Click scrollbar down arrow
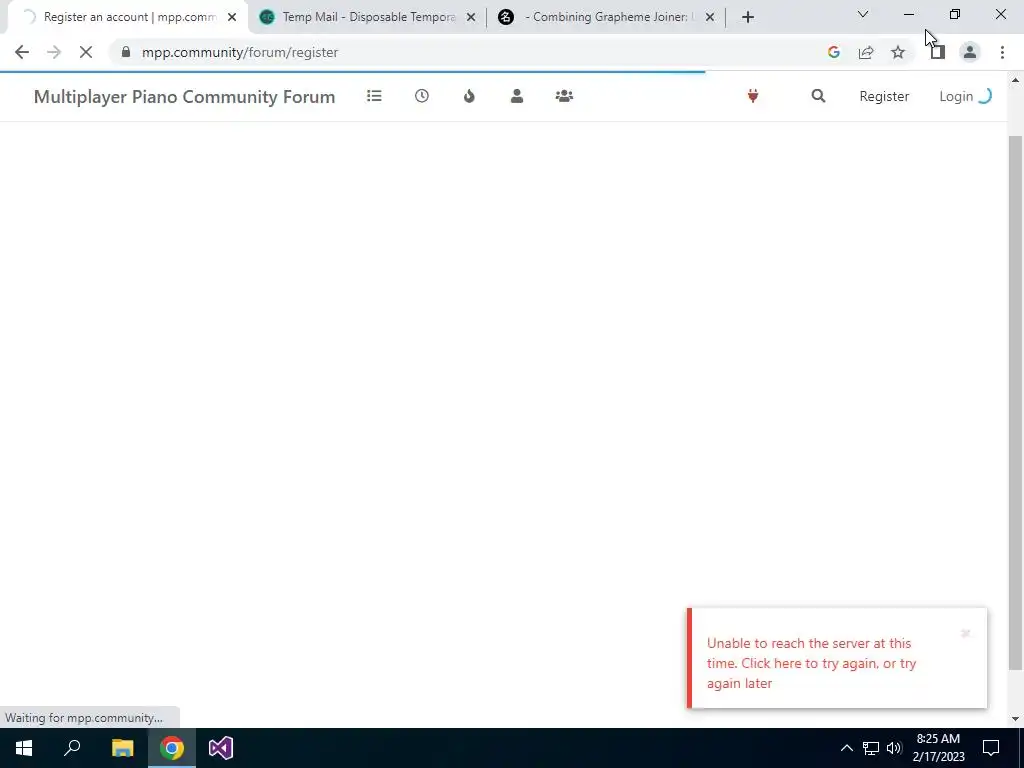The width and height of the screenshot is (1024, 768). point(1015,719)
